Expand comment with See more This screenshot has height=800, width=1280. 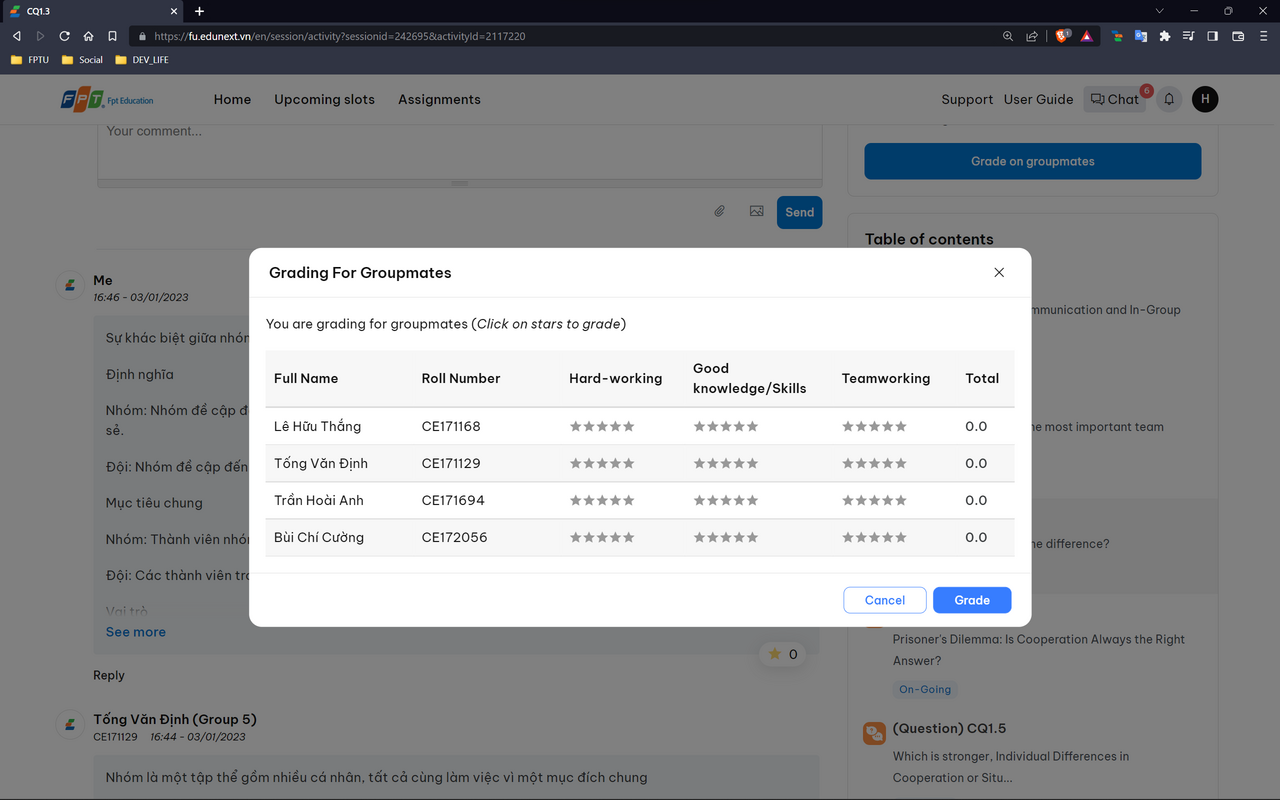(136, 632)
